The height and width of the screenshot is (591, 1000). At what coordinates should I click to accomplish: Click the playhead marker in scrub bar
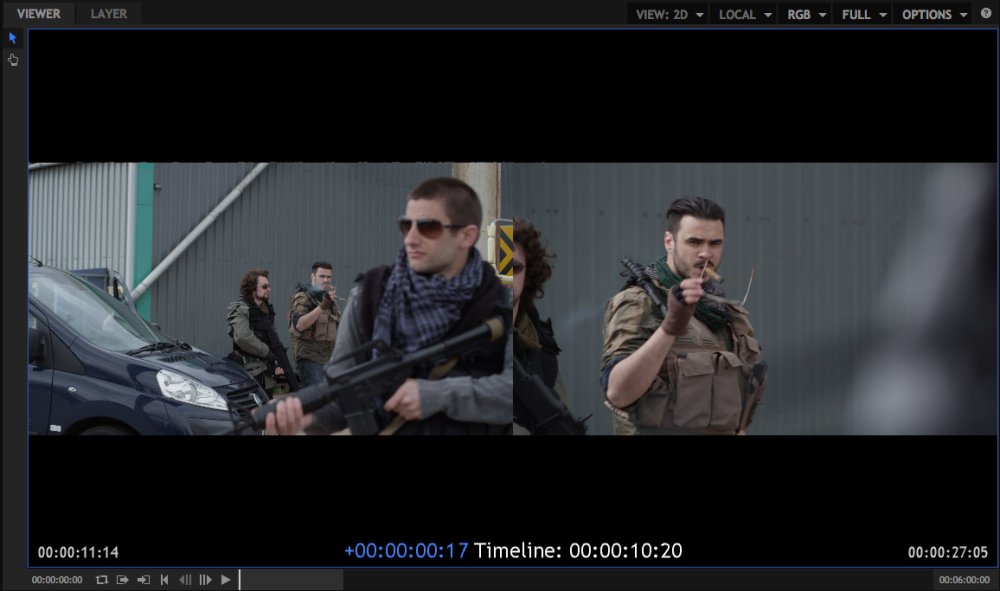240,580
